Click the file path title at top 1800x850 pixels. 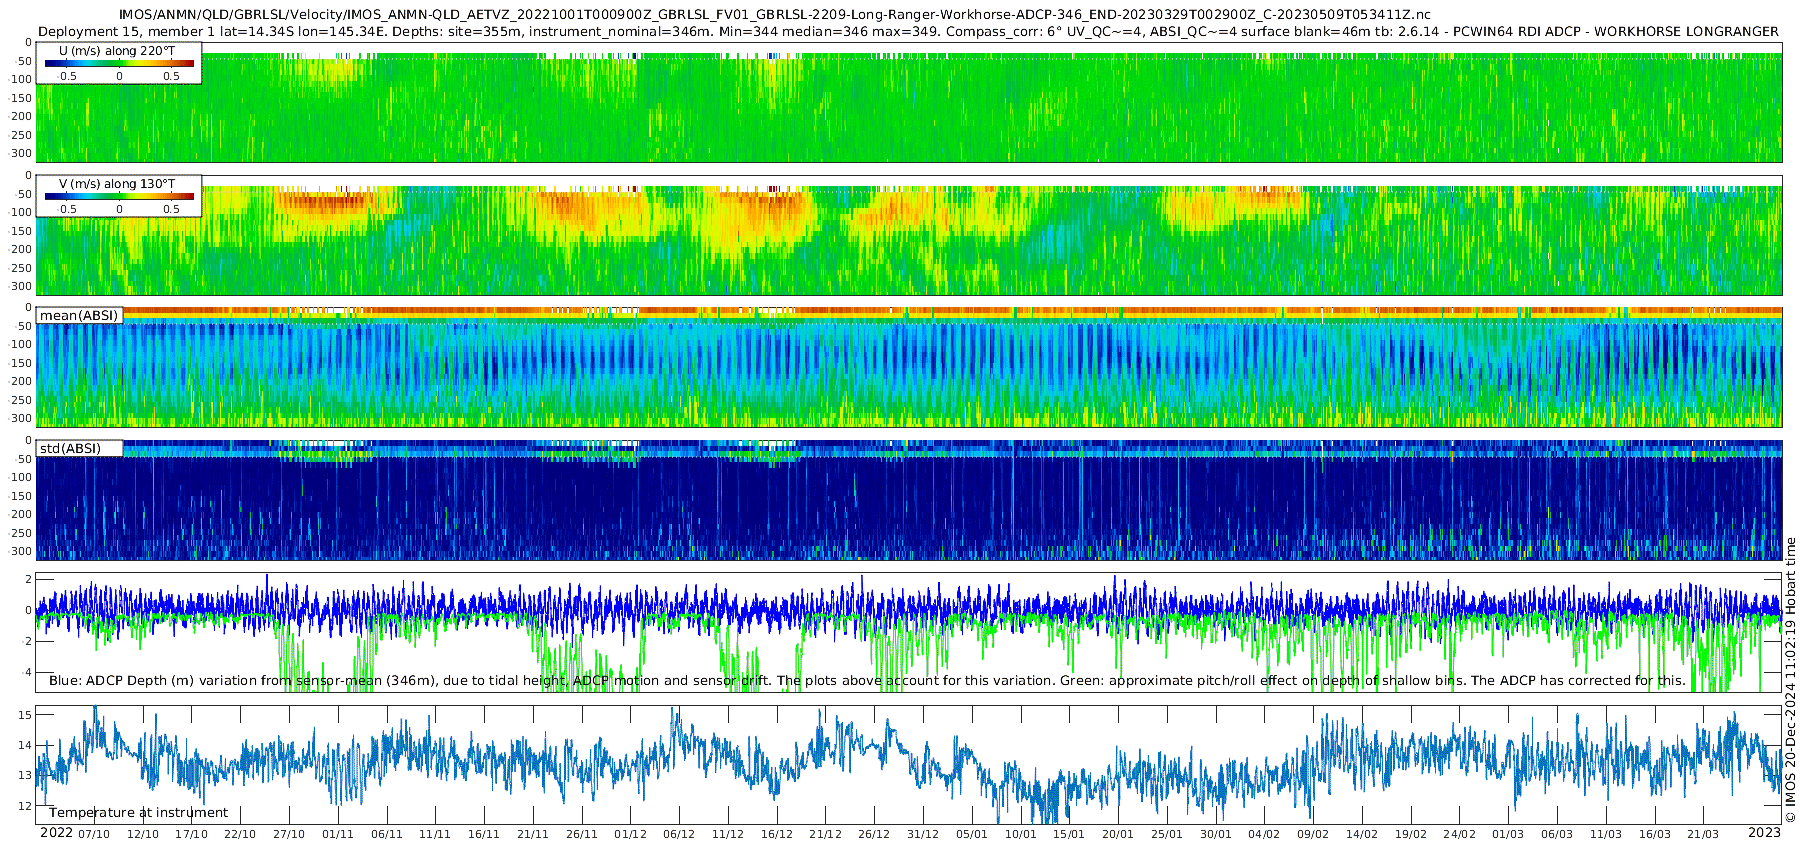(x=774, y=15)
